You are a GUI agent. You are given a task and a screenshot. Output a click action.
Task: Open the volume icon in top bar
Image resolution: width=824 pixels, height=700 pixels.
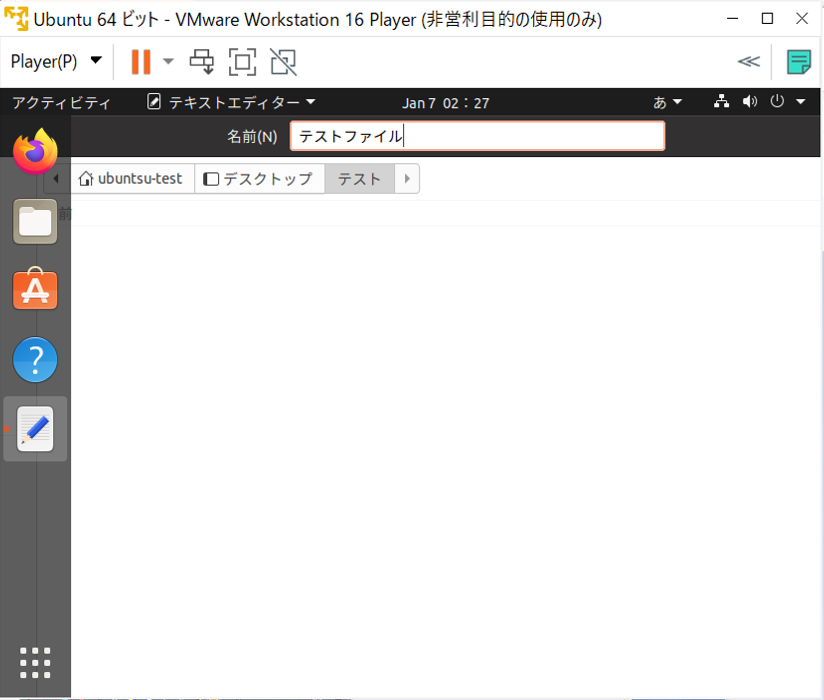point(750,101)
